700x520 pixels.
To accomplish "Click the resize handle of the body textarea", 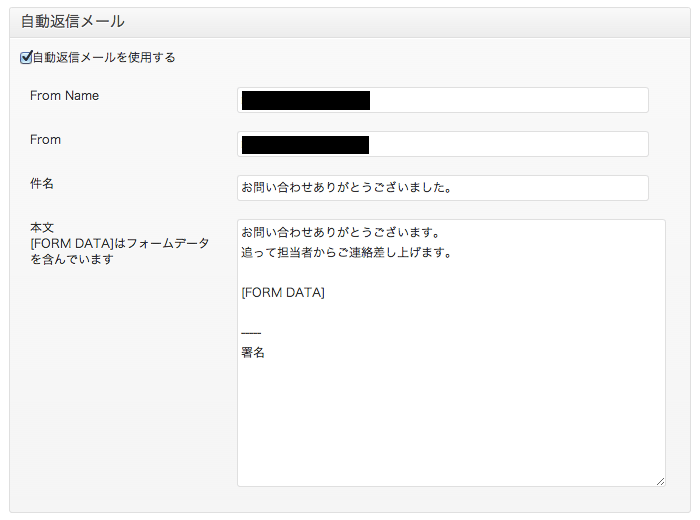I will pos(660,481).
